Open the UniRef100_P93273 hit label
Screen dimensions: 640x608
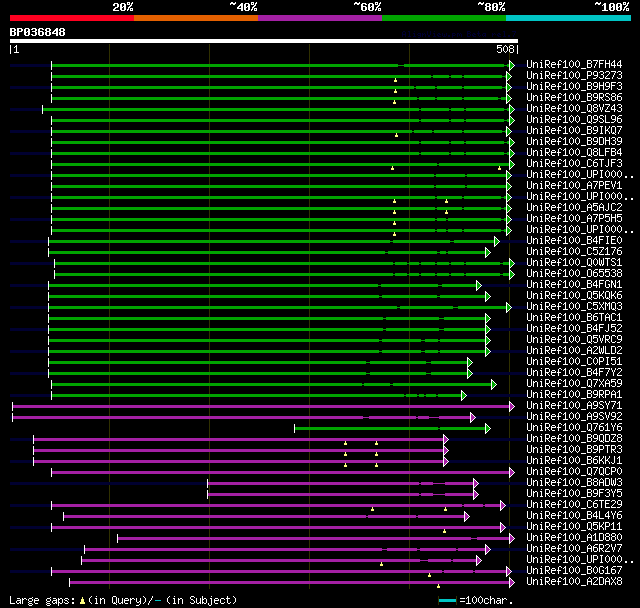574,75
